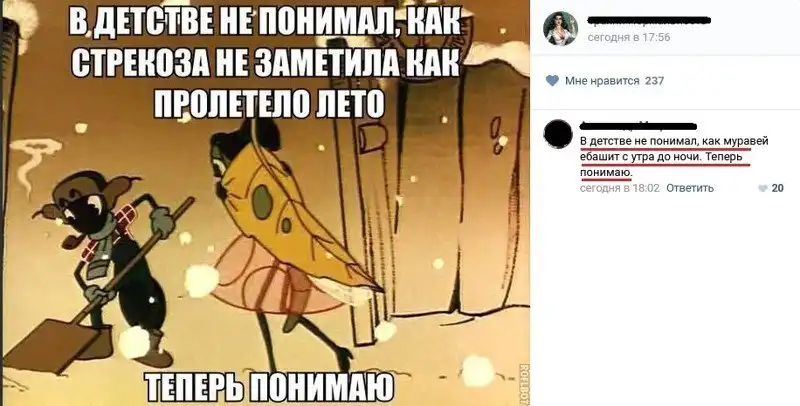Image resolution: width=800 pixels, height=406 pixels.
Task: Like the comment using its small heart
Action: click(x=763, y=188)
